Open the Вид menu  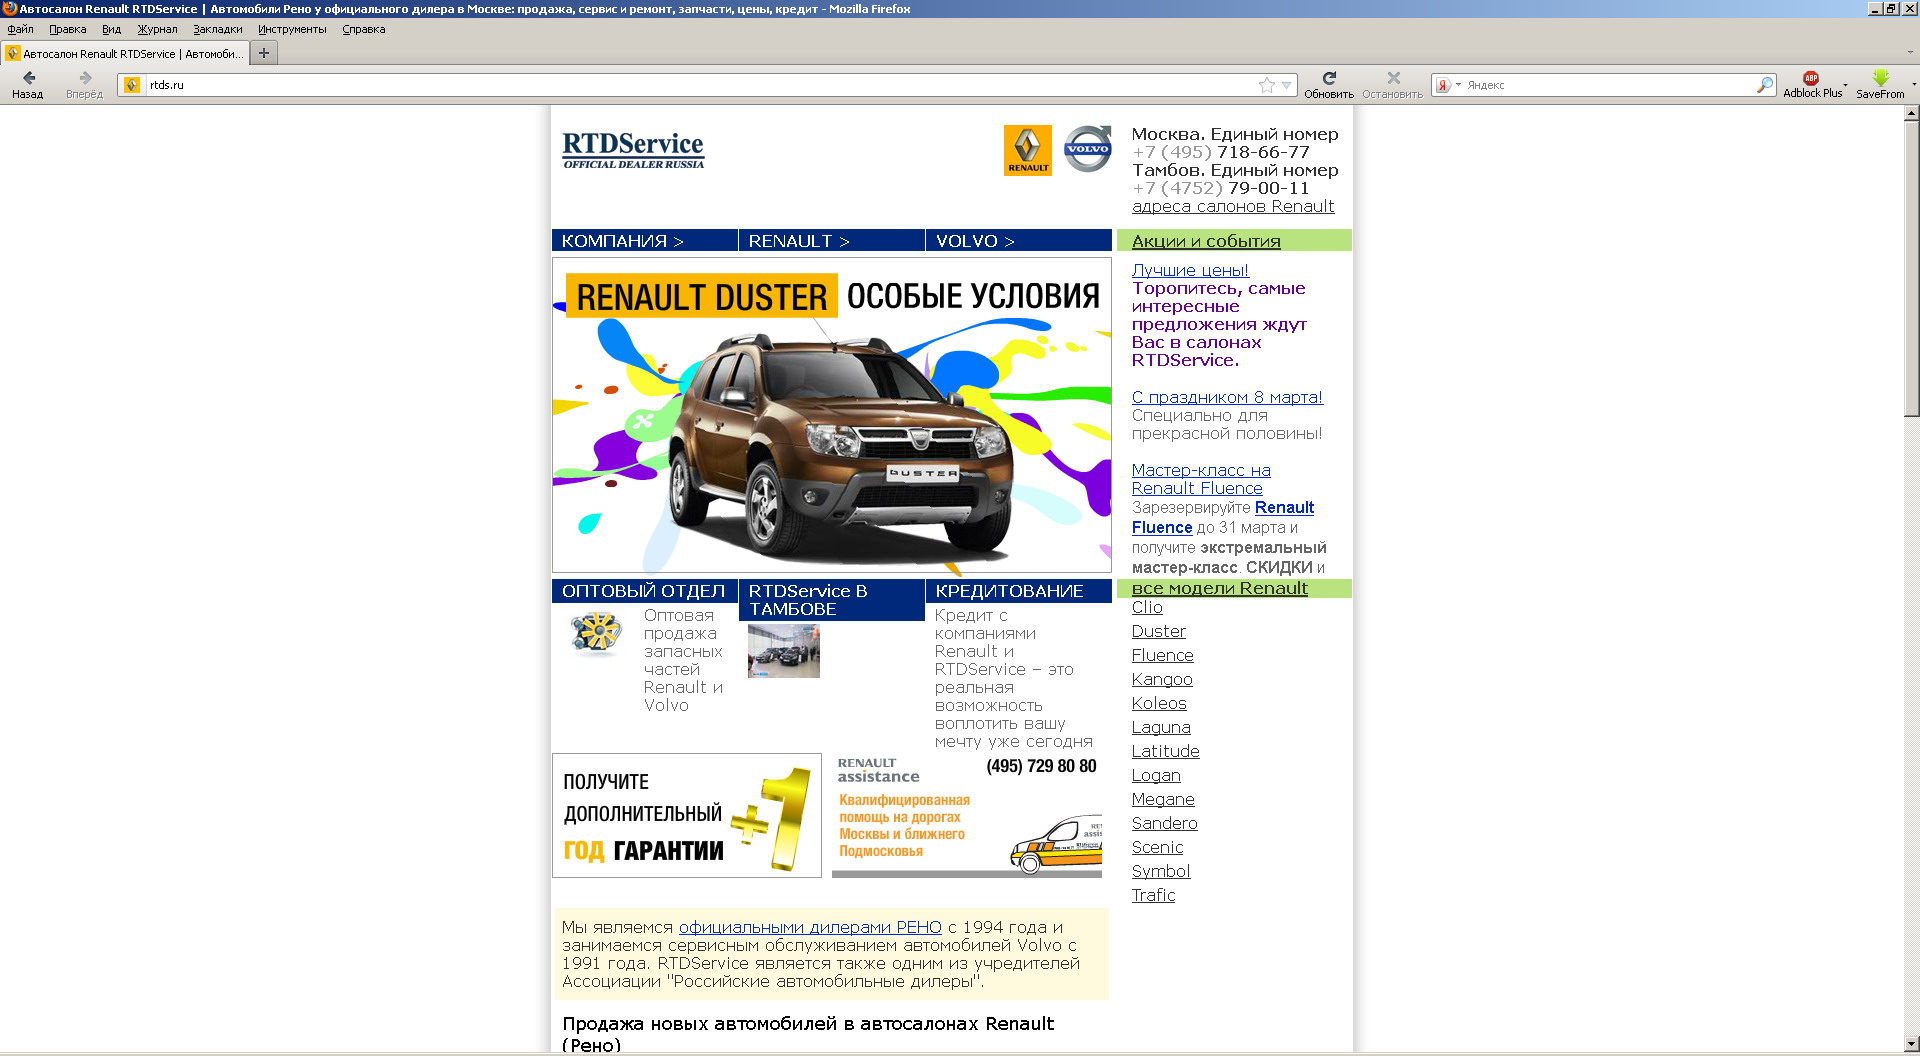click(x=111, y=29)
